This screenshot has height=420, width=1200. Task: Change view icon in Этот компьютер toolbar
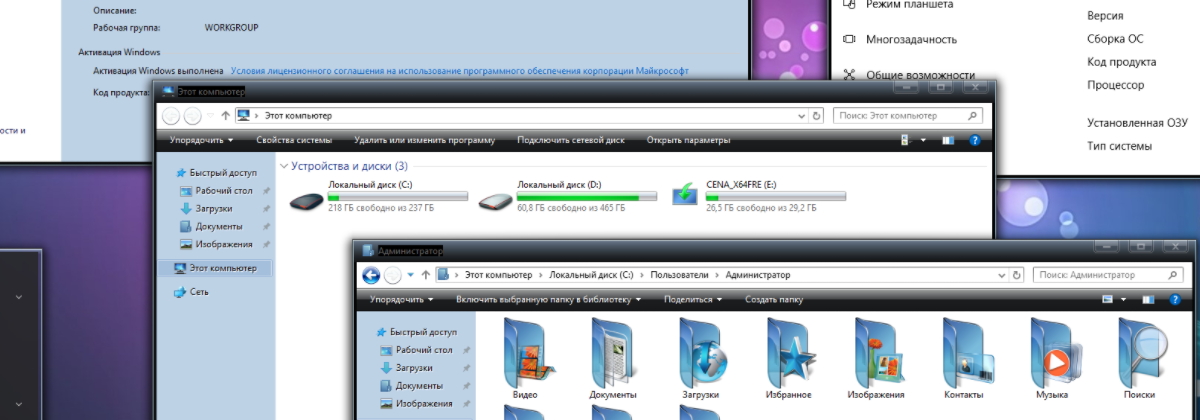[x=907, y=141]
